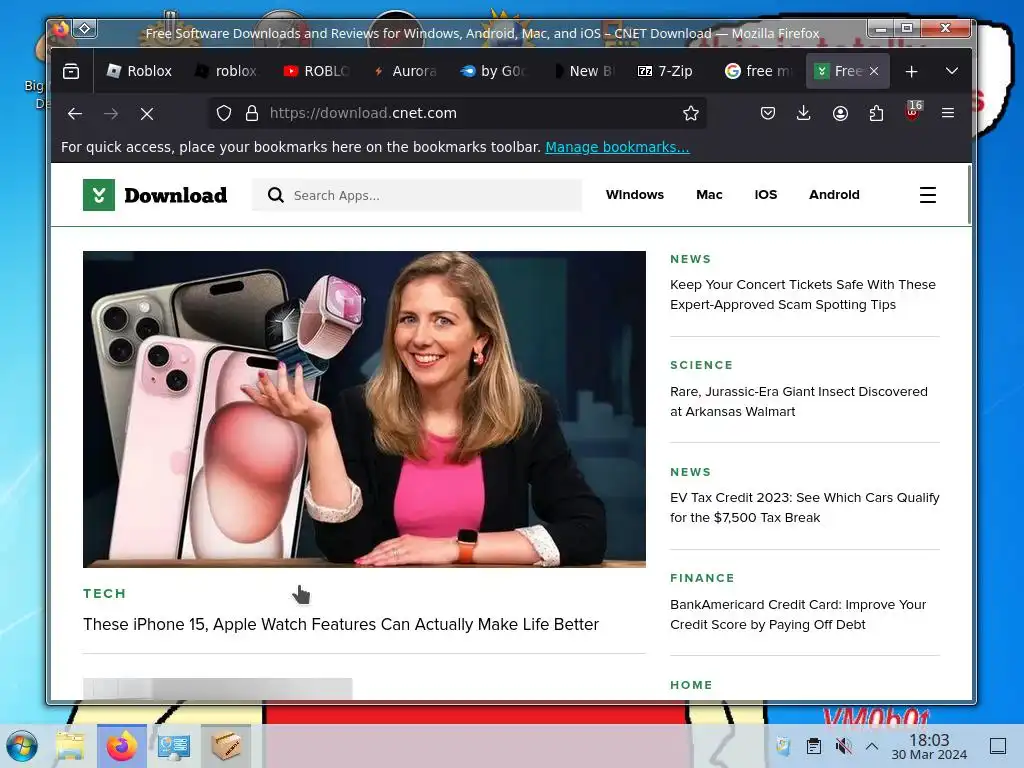This screenshot has height=768, width=1024.
Task: Click the TECH category label
Action: pyautogui.click(x=104, y=594)
